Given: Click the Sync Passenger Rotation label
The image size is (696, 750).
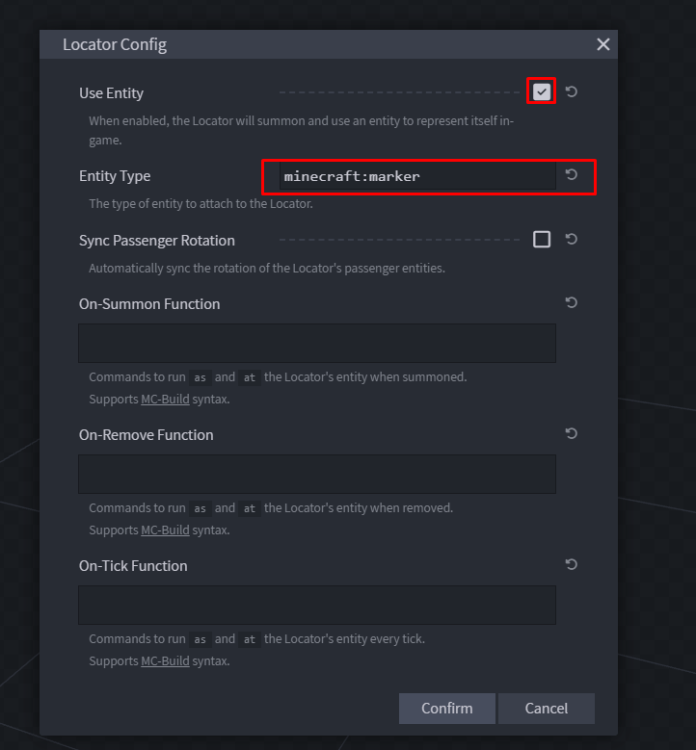Looking at the screenshot, I should [157, 240].
